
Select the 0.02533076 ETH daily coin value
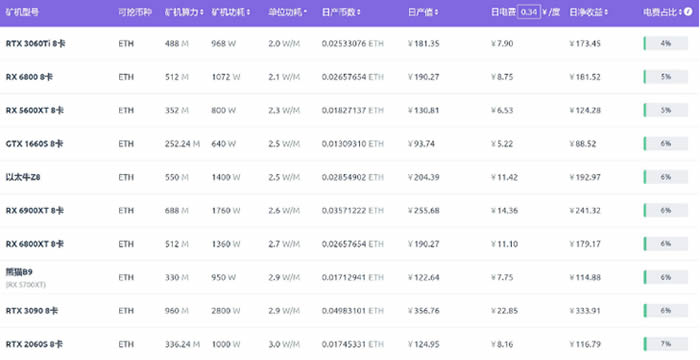click(353, 44)
